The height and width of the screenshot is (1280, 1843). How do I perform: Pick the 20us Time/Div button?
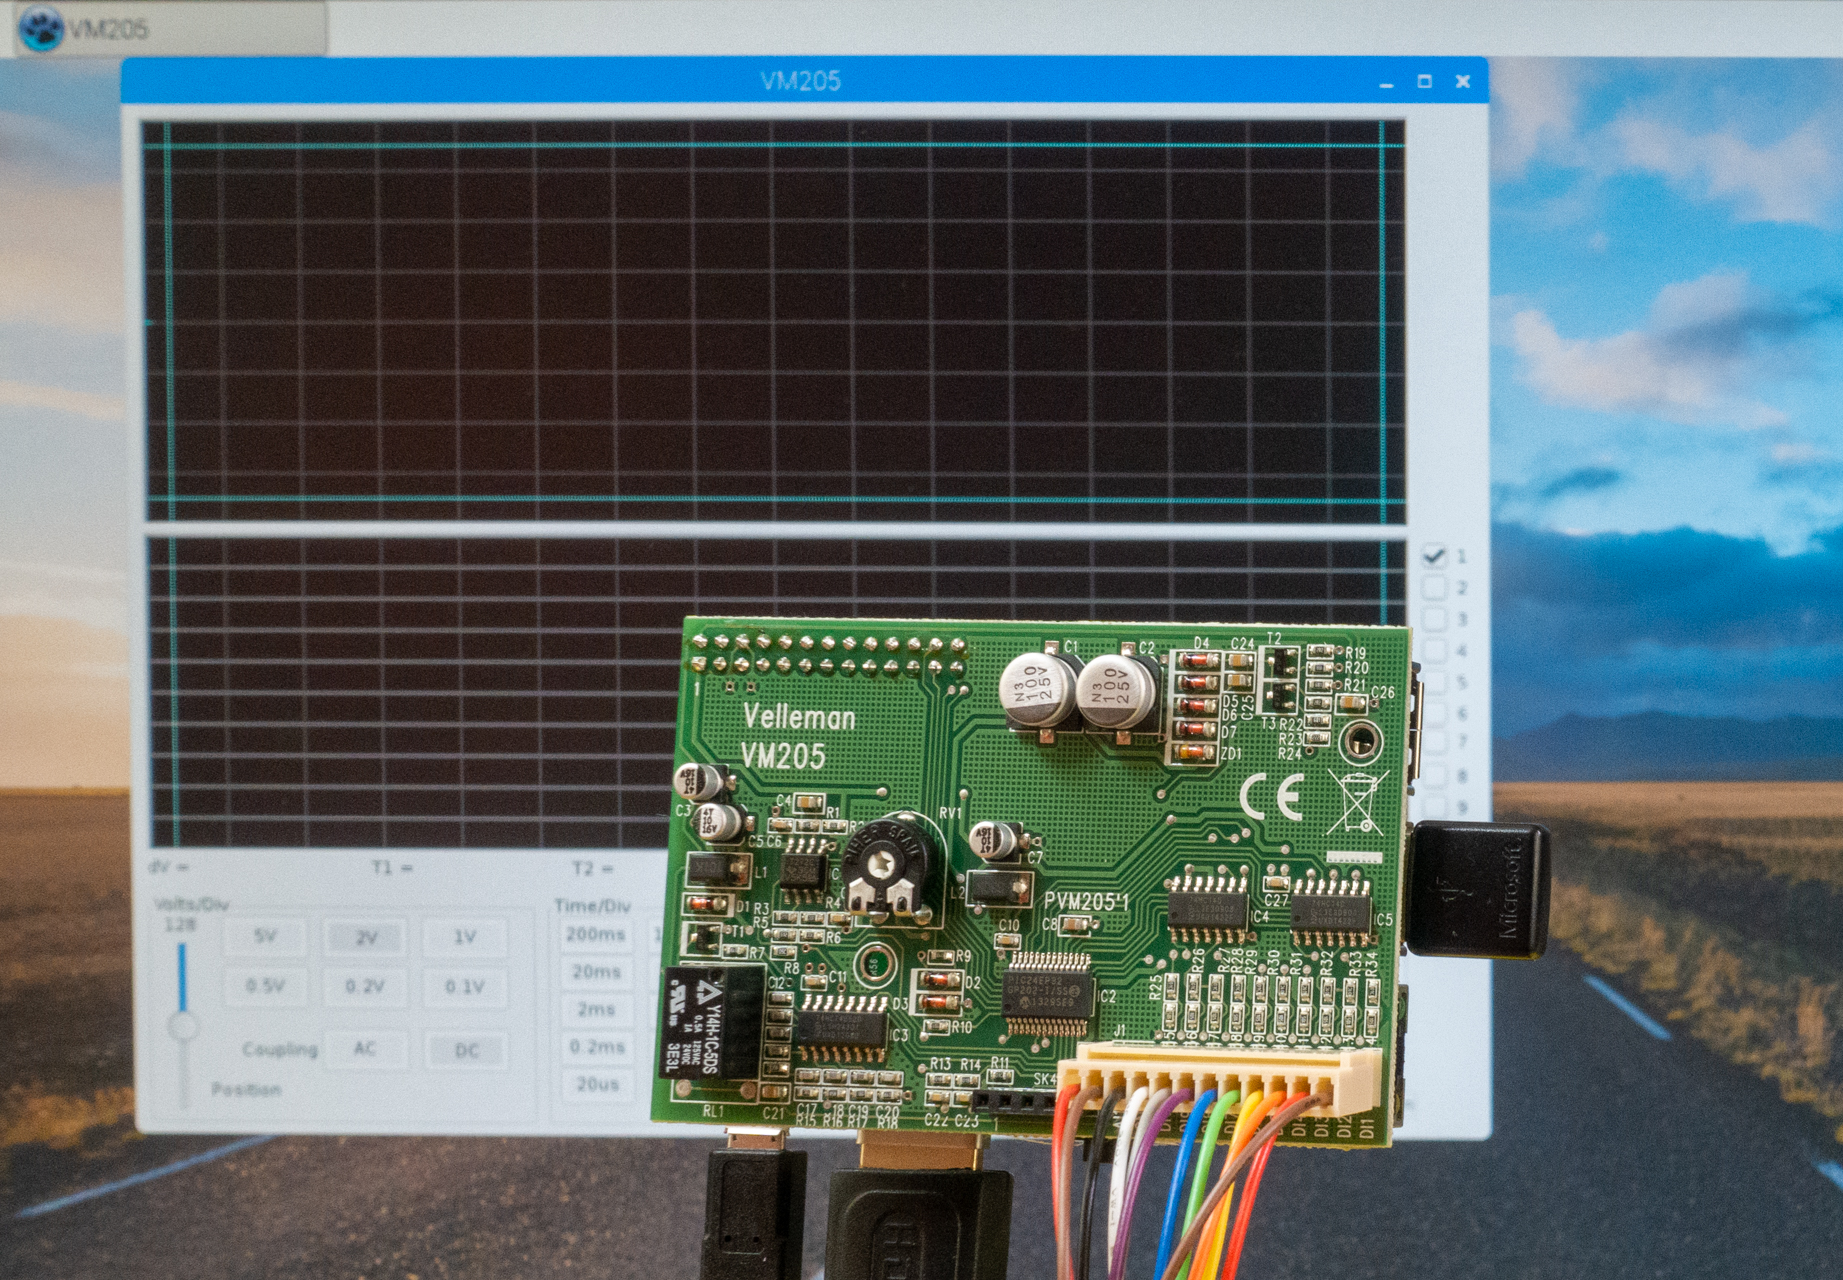coord(596,1084)
